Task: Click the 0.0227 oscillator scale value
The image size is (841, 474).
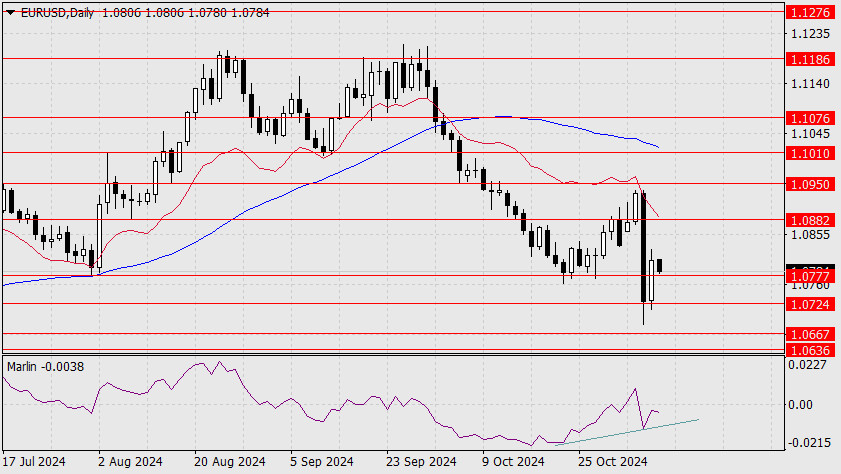Action: point(808,365)
